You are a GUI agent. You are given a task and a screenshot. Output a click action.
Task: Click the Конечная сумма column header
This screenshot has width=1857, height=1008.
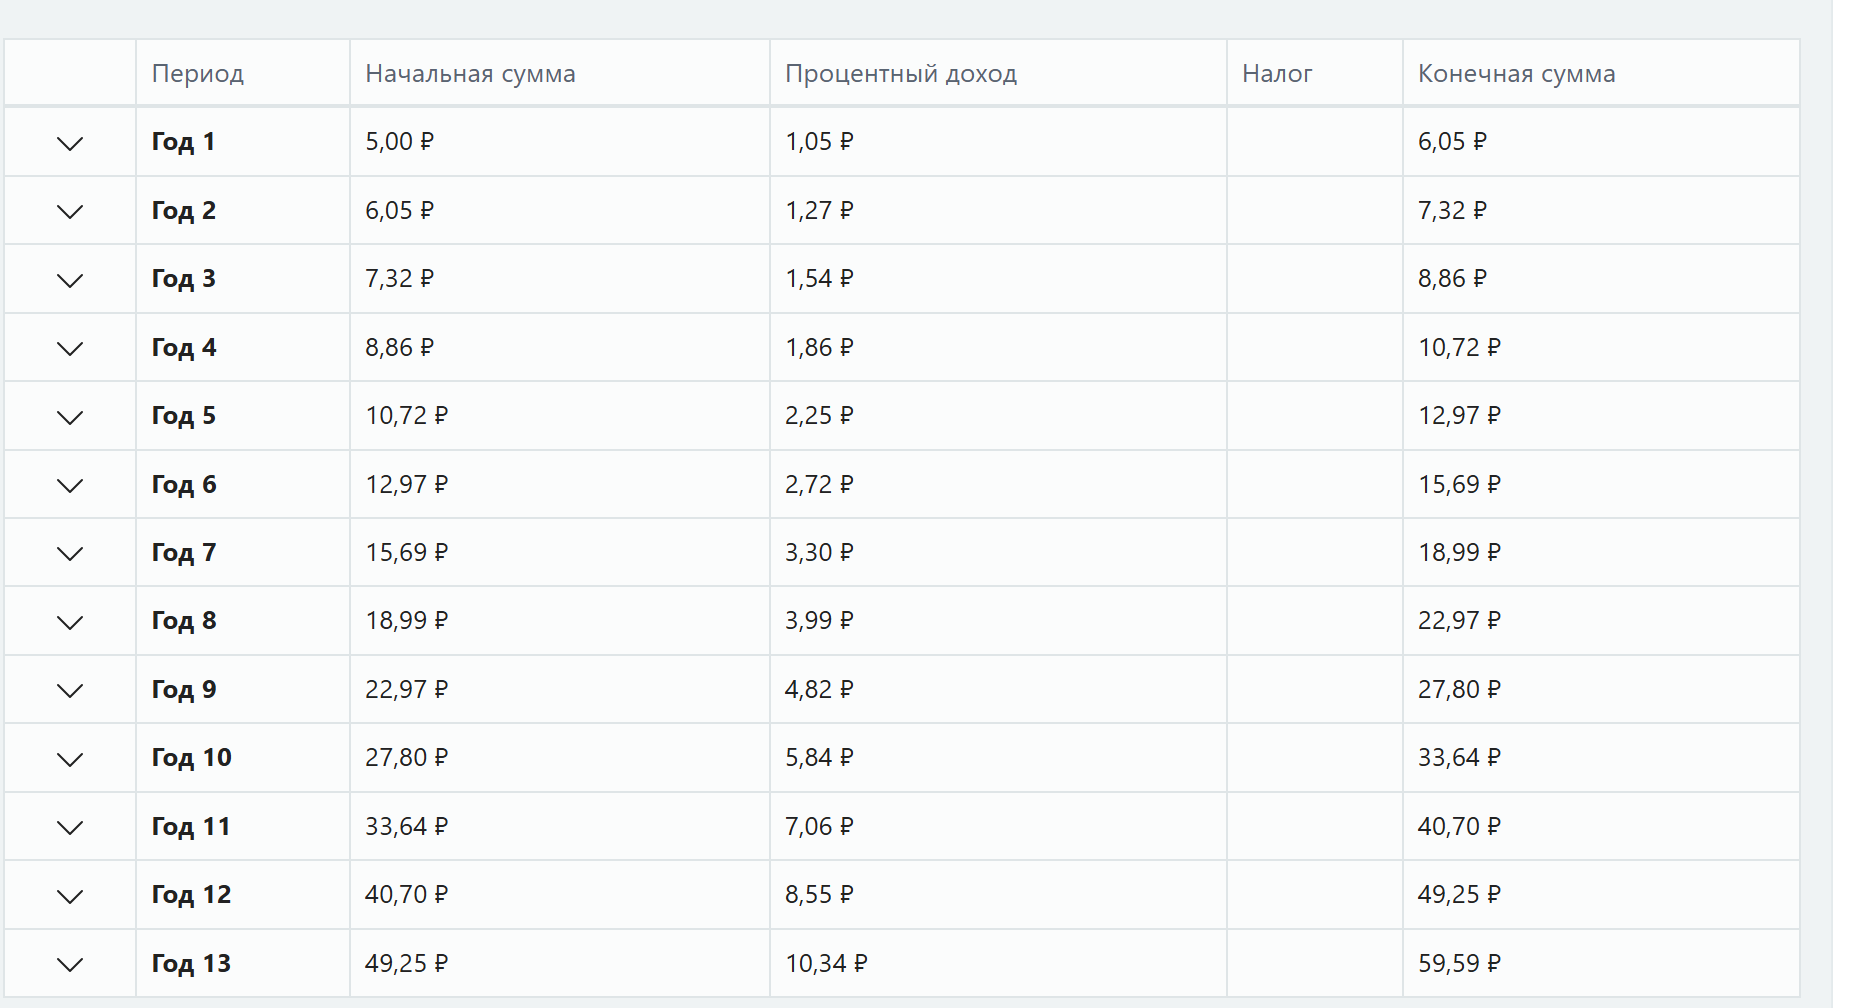(x=1516, y=74)
